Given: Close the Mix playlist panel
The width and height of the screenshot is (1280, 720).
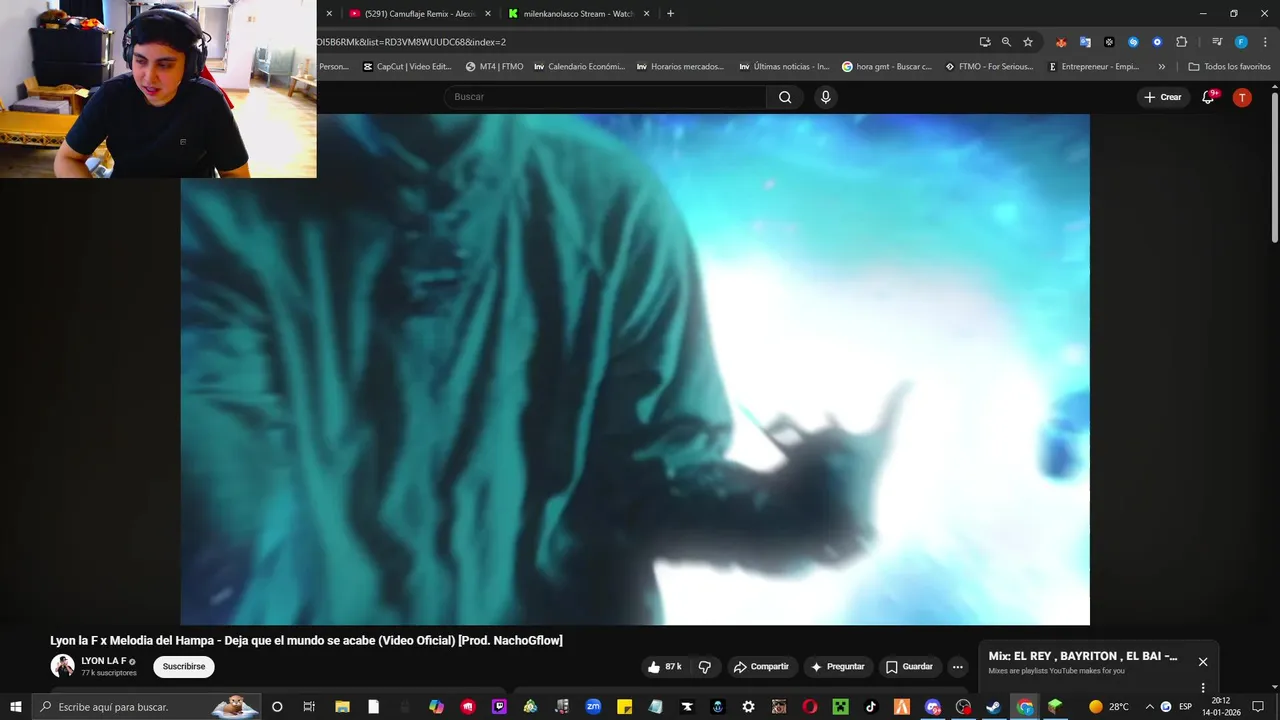Looking at the screenshot, I should 1203,662.
